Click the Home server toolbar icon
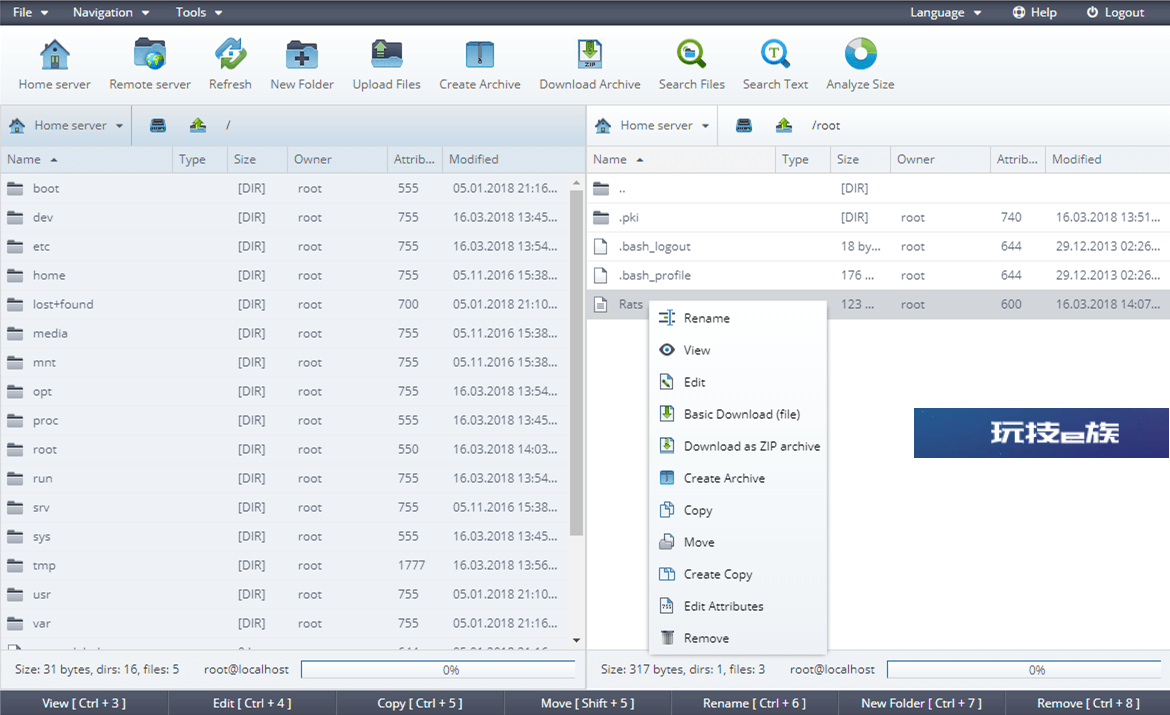 54,54
